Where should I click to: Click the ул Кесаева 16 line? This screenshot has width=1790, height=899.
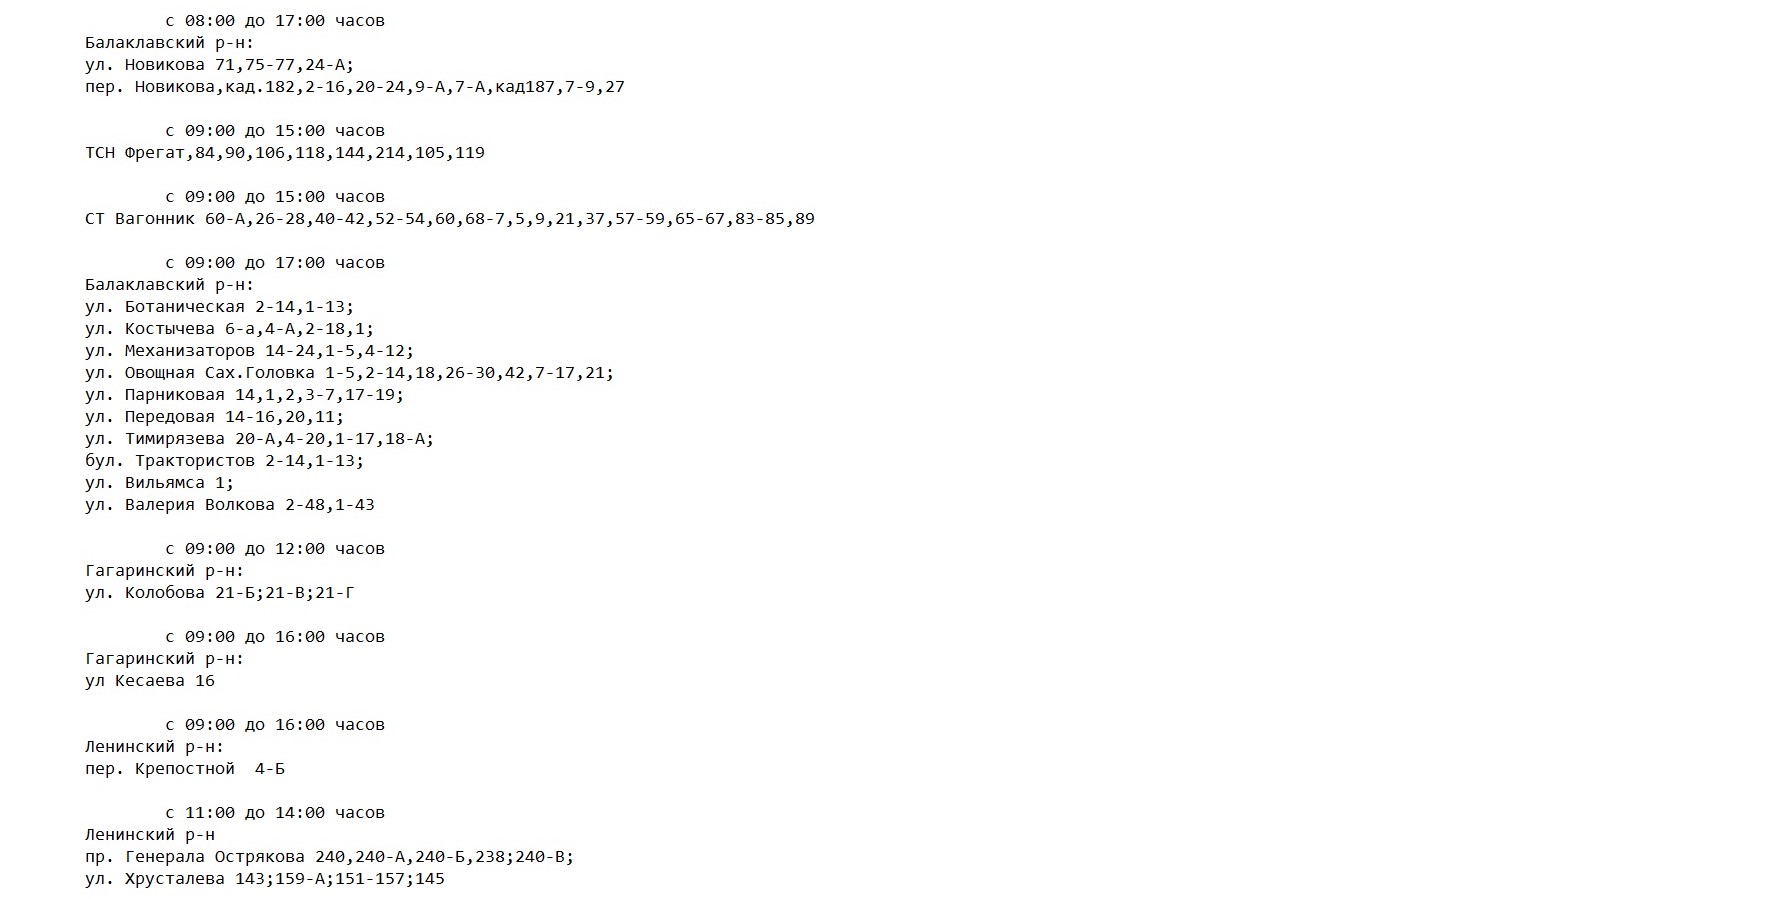click(149, 681)
